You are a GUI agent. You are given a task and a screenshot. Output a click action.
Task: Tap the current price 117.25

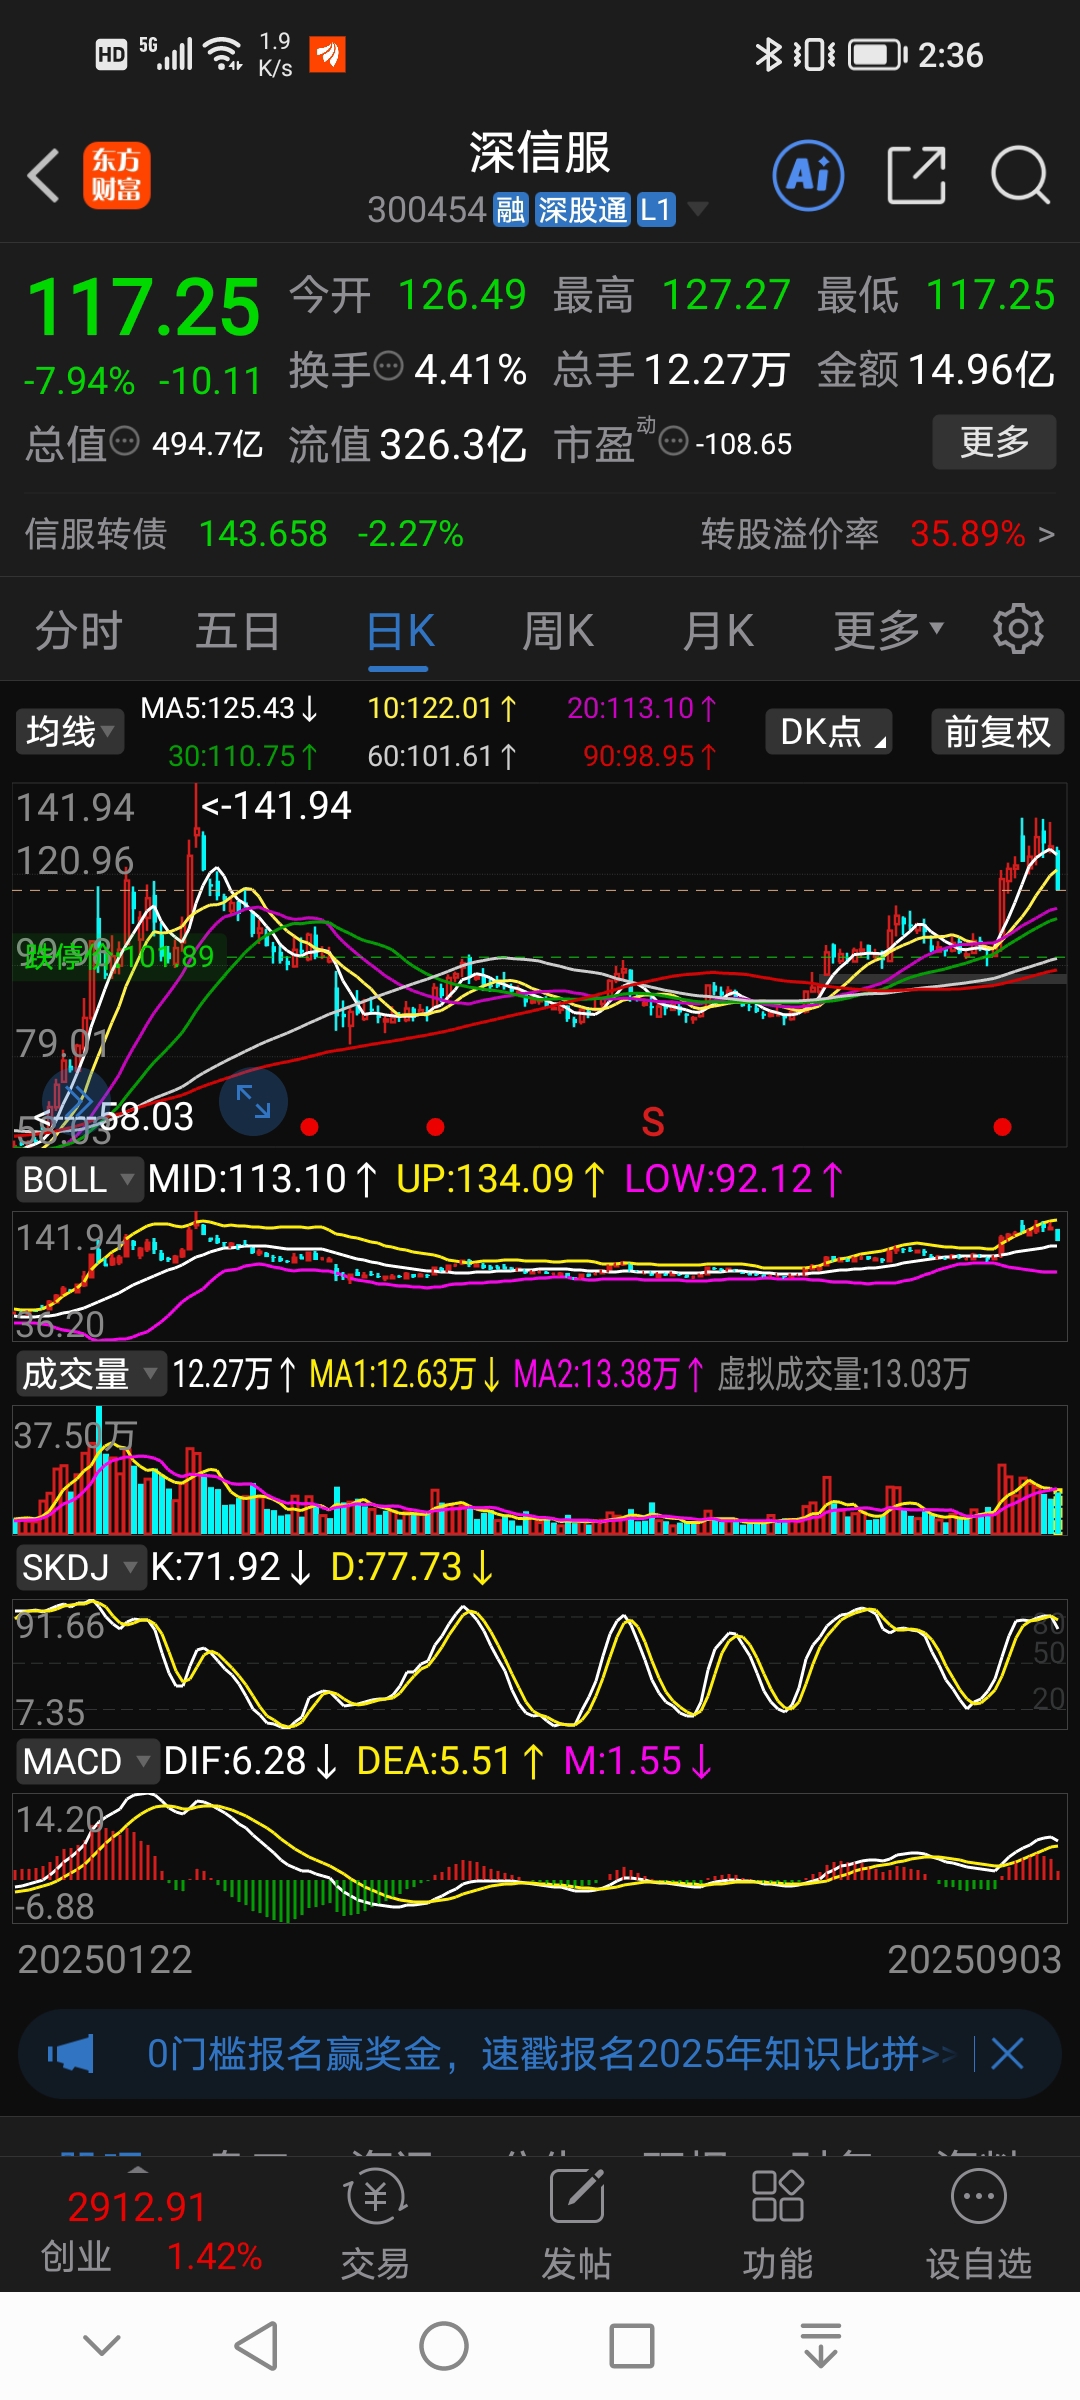(x=143, y=308)
